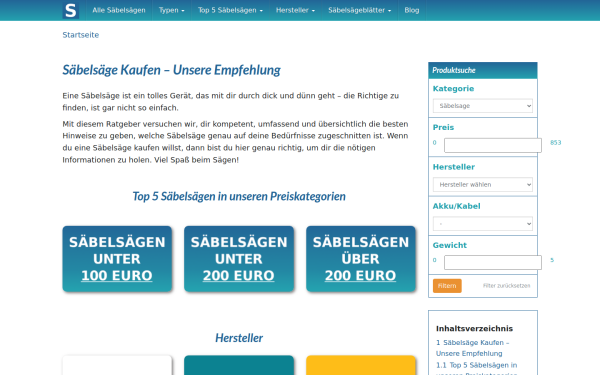Click the teal manufacturer card
The image size is (600, 375).
tap(239, 365)
